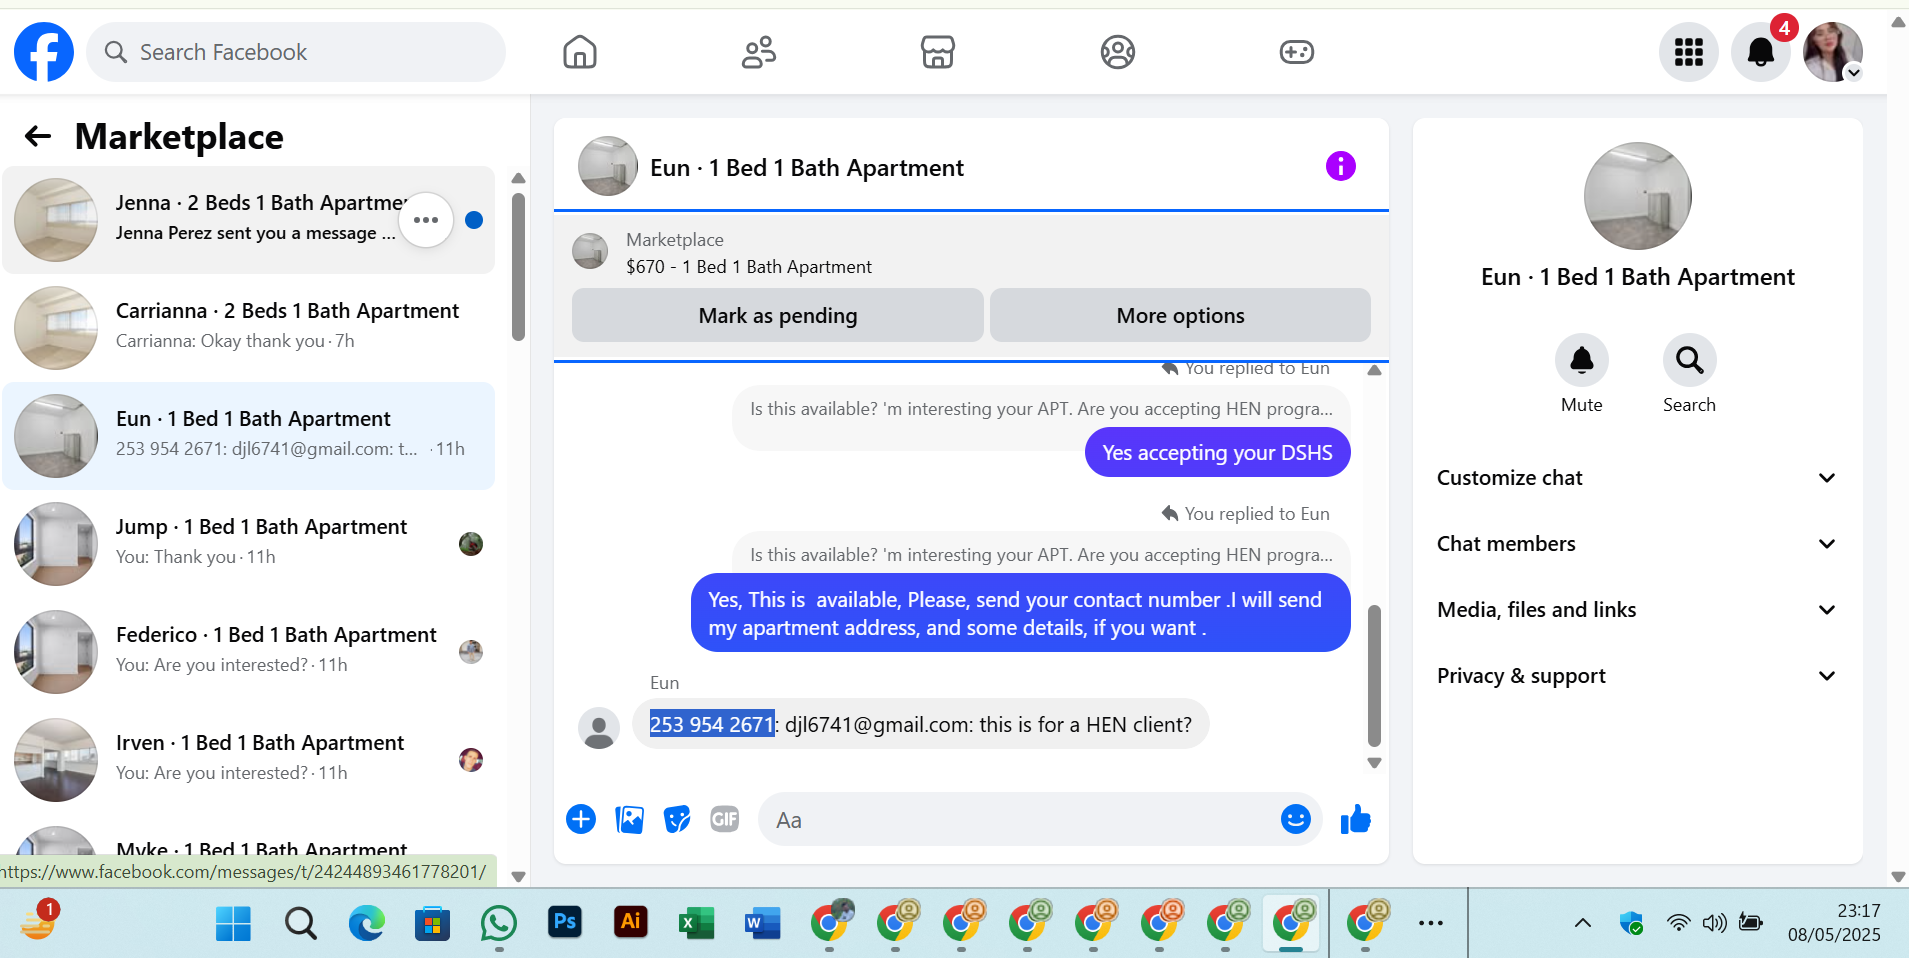Open the More options listing menu
Viewport: 1909px width, 958px height.
pyautogui.click(x=1180, y=316)
